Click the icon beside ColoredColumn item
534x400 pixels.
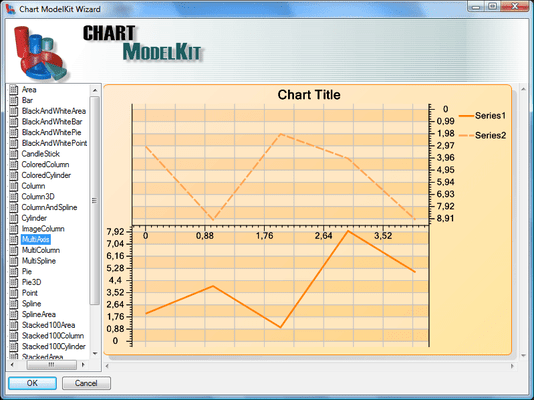click(14, 164)
